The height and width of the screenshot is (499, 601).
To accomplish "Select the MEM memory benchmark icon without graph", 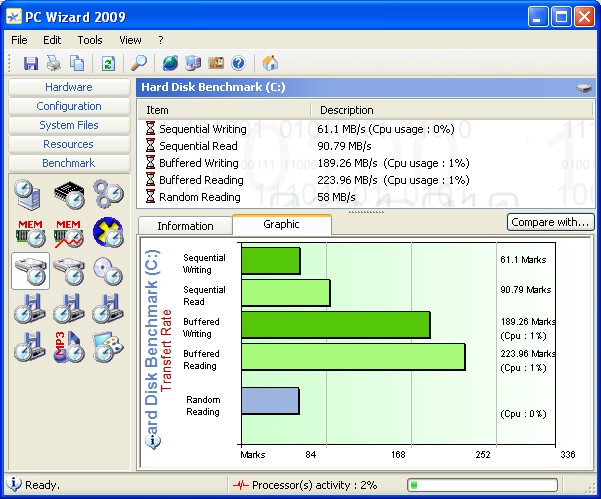I will point(31,233).
